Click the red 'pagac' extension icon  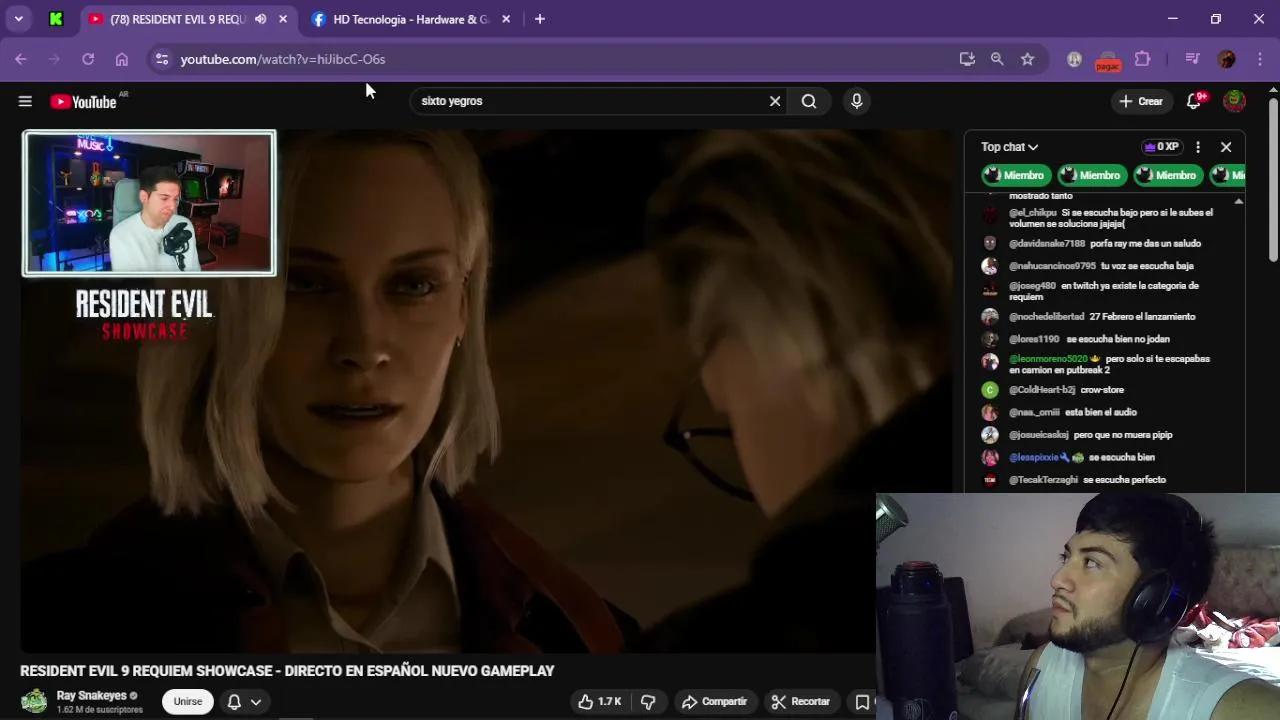click(x=1107, y=61)
